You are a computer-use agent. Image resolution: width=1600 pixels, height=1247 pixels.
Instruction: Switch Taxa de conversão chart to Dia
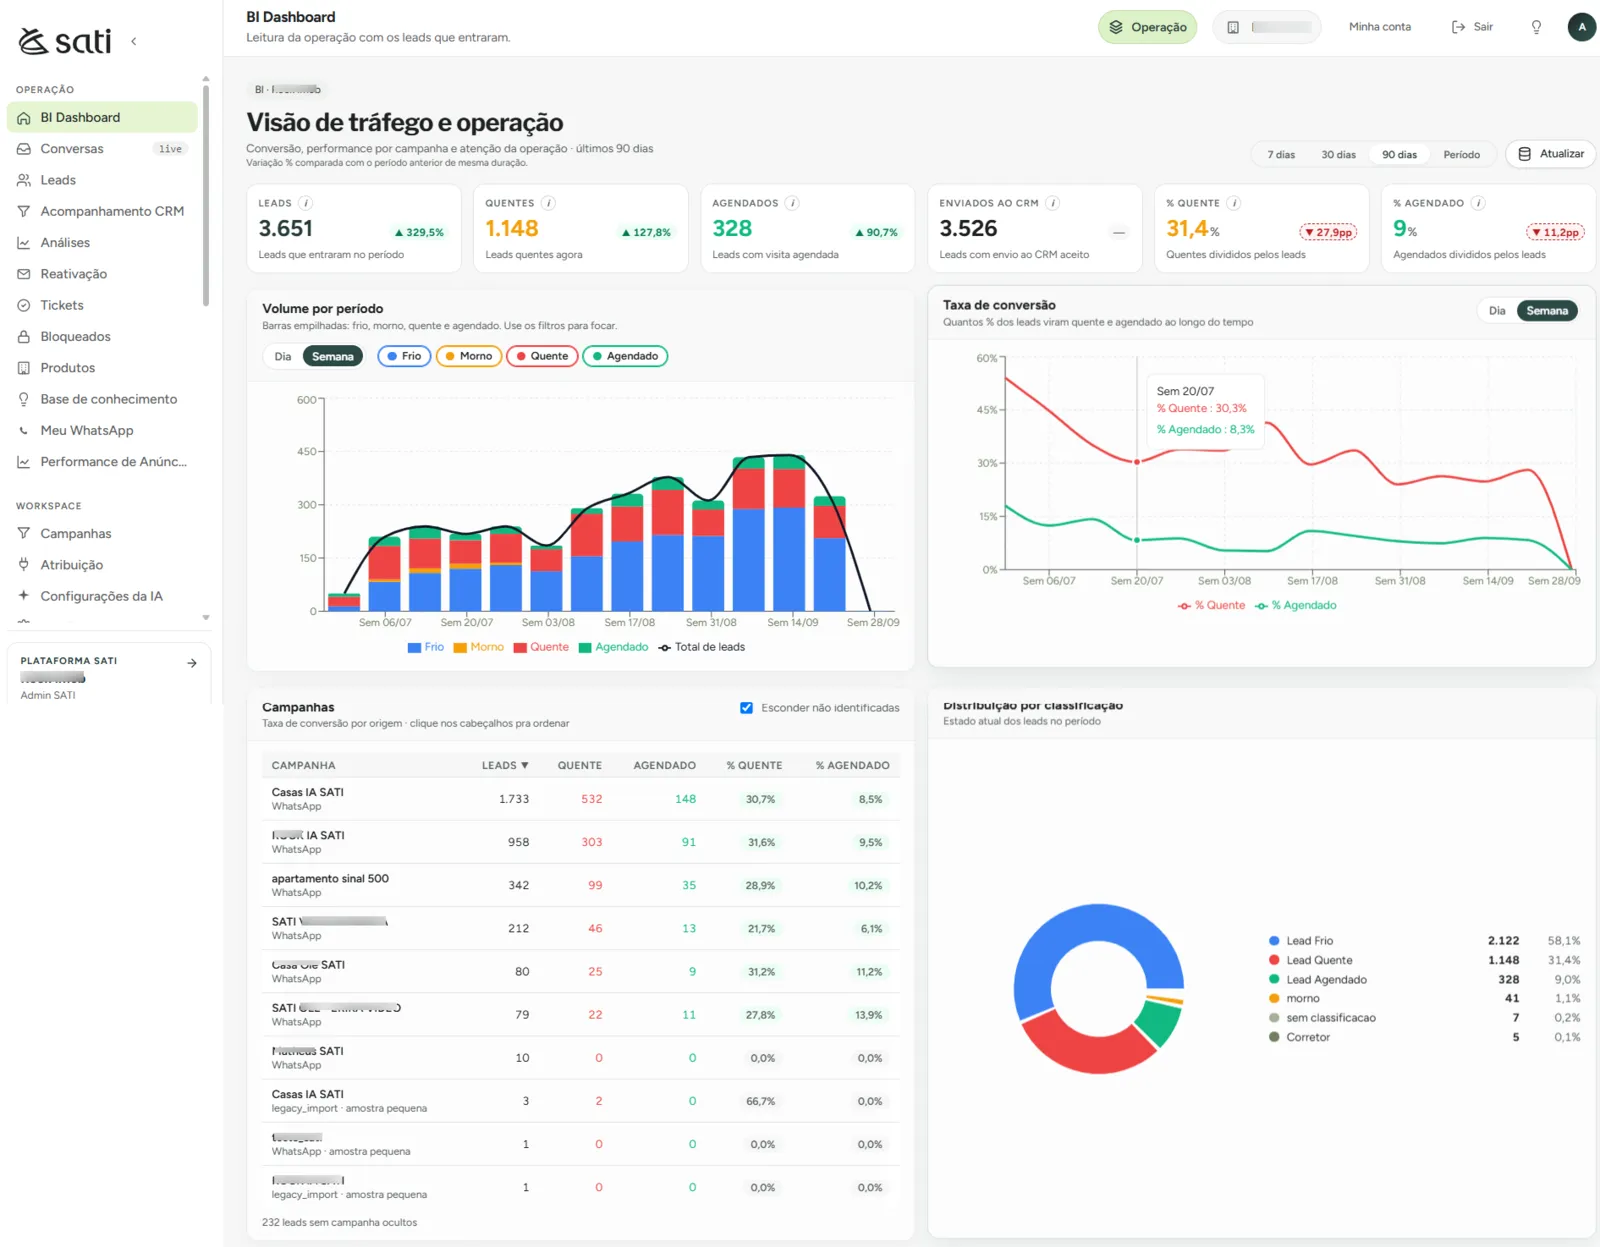coord(1496,311)
